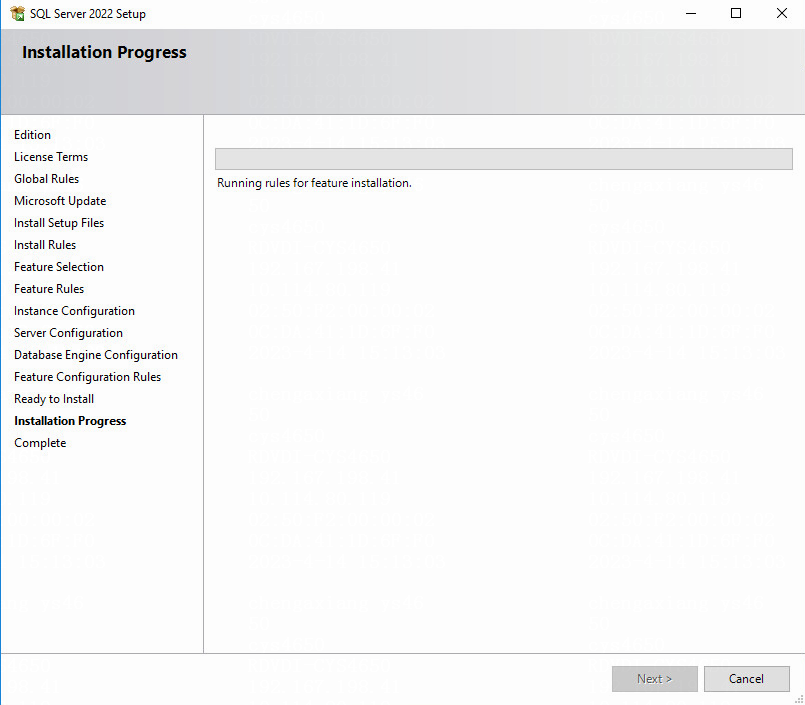The height and width of the screenshot is (705, 805).
Task: Select the bold Installation Progress sidebar step
Action: (70, 421)
